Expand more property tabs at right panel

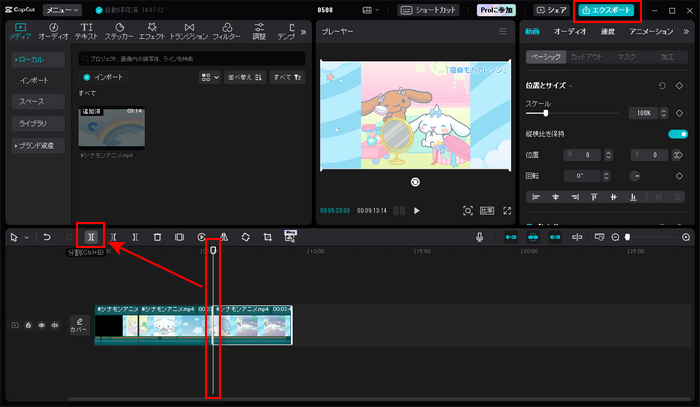(686, 32)
